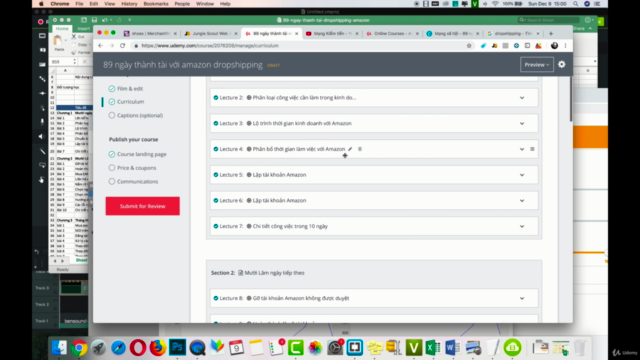Click Submit for Review button
The image size is (640, 360).
click(142, 206)
